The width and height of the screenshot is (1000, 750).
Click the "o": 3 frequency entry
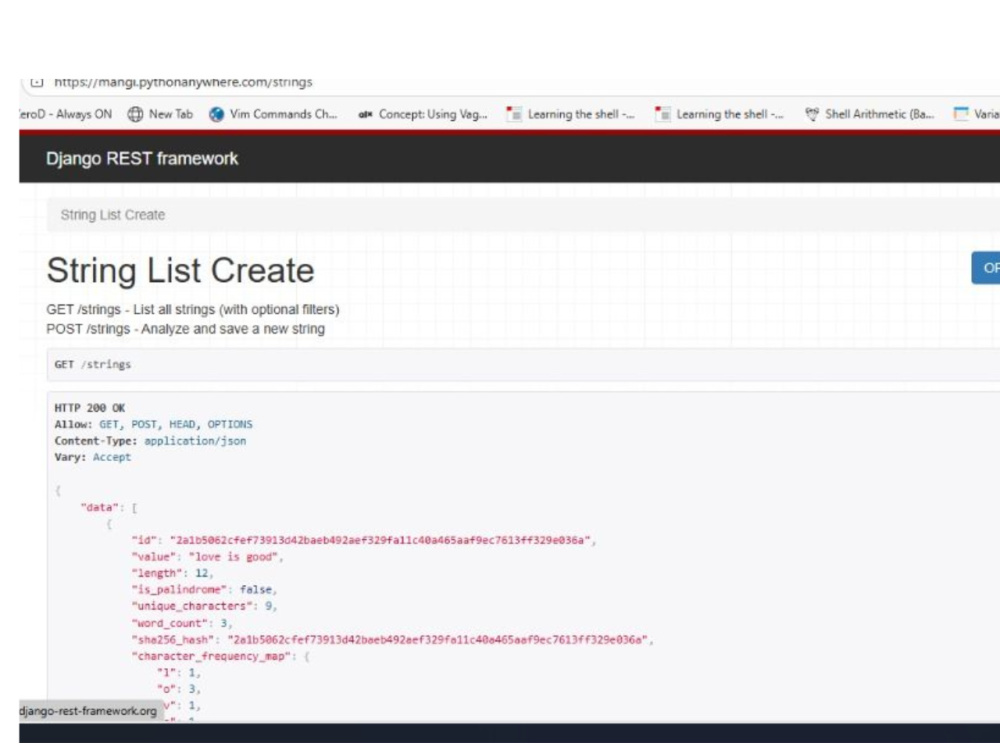[179, 689]
